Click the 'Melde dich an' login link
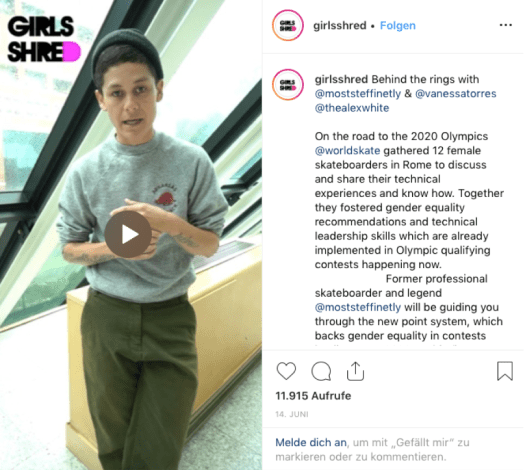Screen dimensions: 524x470 [x=311, y=443]
